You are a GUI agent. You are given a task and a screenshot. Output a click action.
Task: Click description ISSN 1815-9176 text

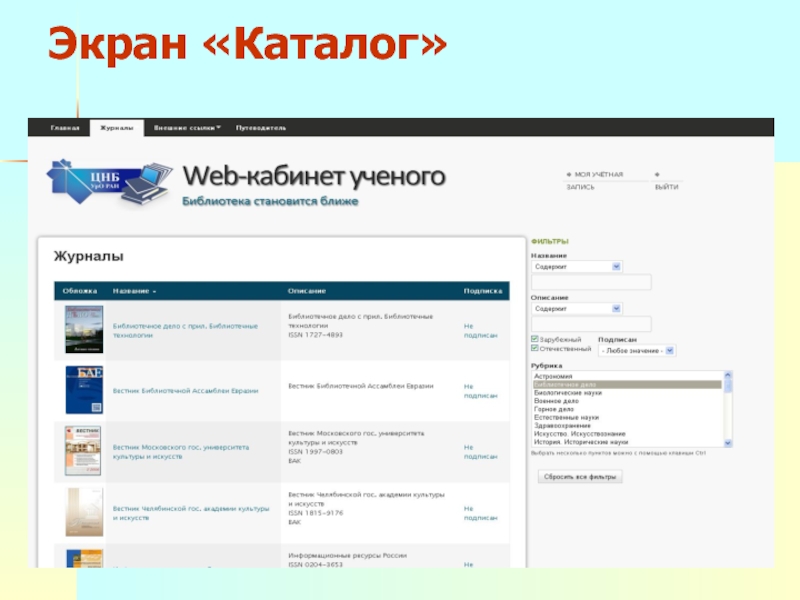(x=315, y=513)
